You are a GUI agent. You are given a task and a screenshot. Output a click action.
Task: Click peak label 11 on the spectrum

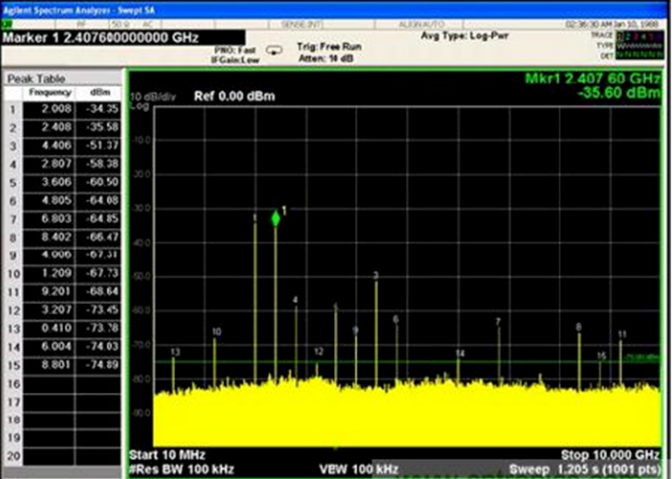(x=622, y=334)
